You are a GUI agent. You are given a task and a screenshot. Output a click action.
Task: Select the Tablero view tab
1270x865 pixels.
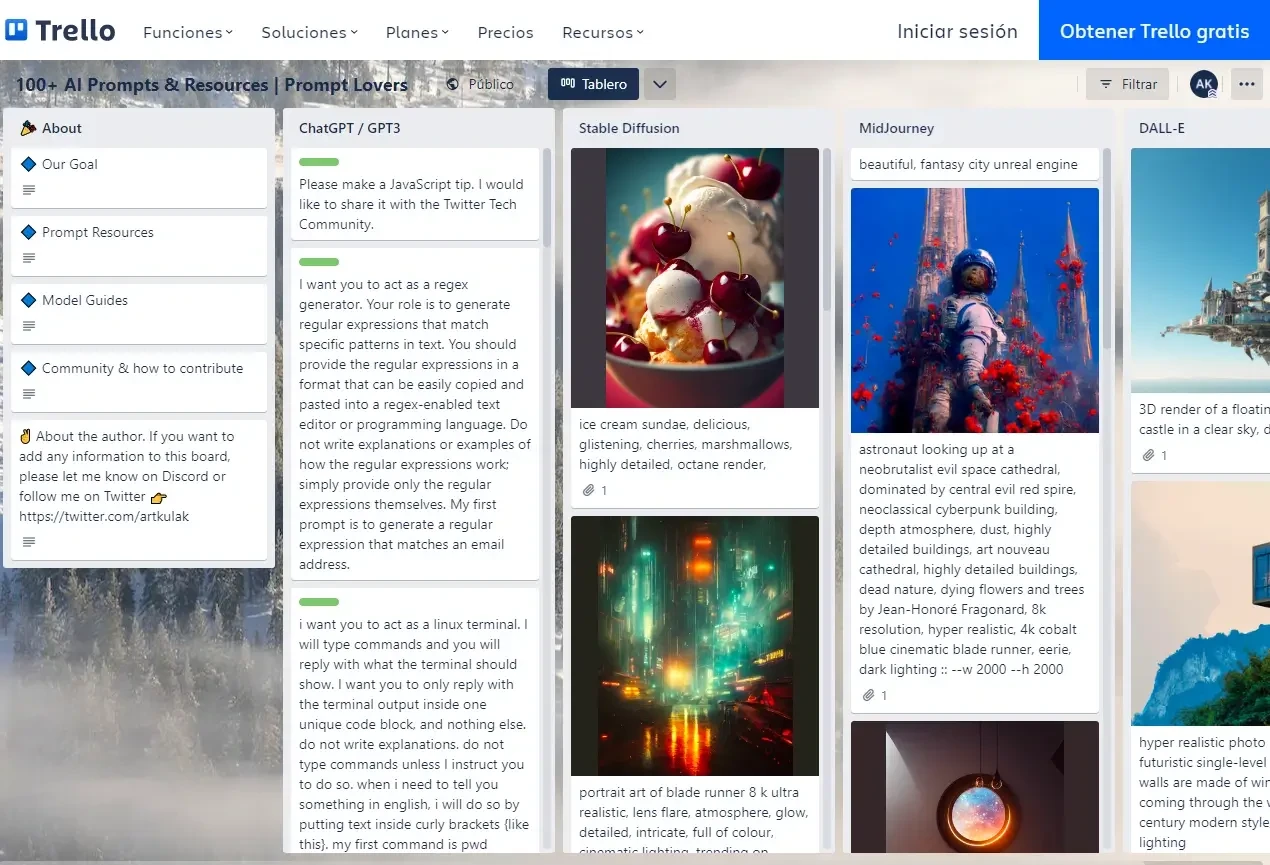tap(593, 84)
